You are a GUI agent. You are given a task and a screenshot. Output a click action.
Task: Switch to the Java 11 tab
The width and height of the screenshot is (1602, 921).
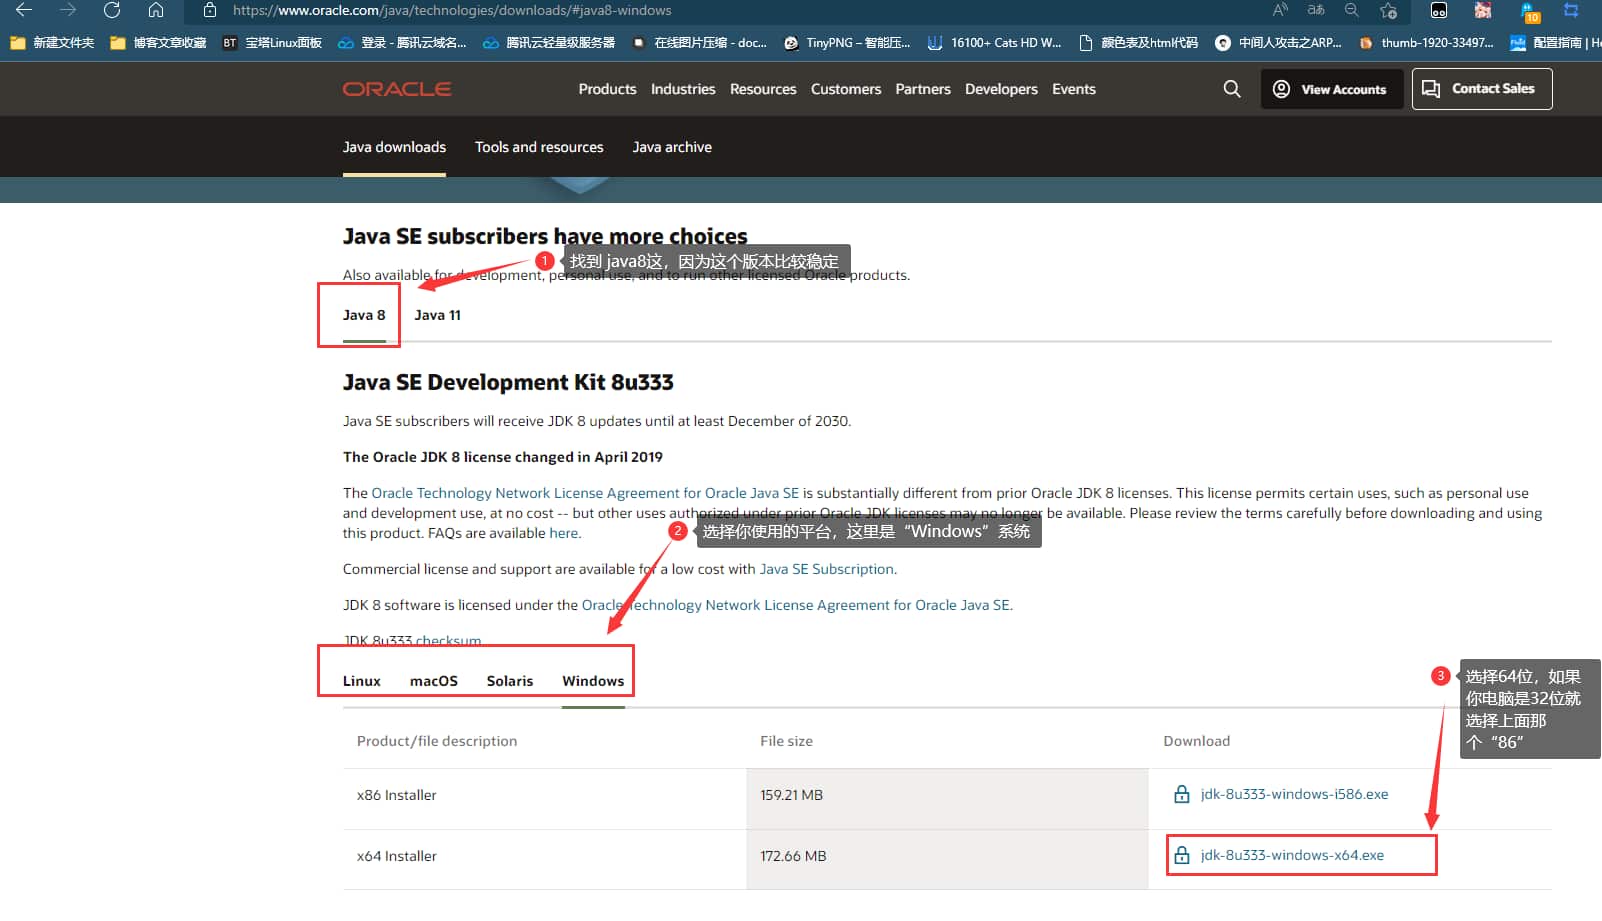[x=437, y=315]
